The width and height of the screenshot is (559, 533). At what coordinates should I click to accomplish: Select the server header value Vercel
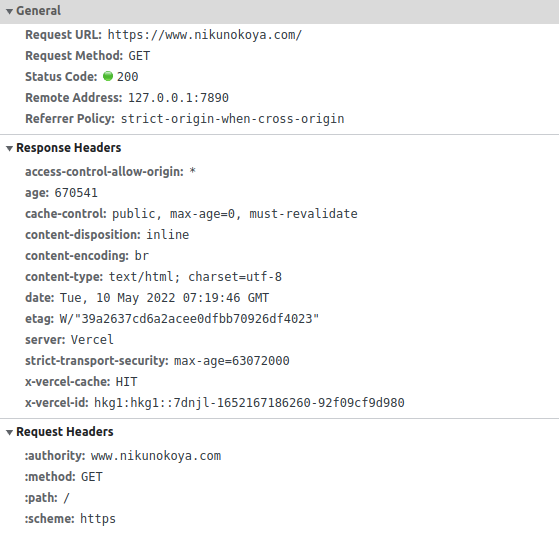click(x=92, y=340)
